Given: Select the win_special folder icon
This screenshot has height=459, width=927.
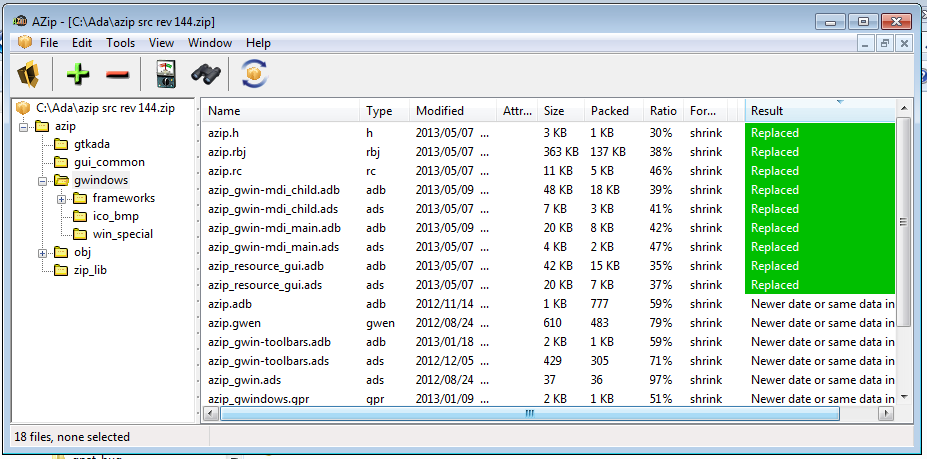Looking at the screenshot, I should (80, 234).
